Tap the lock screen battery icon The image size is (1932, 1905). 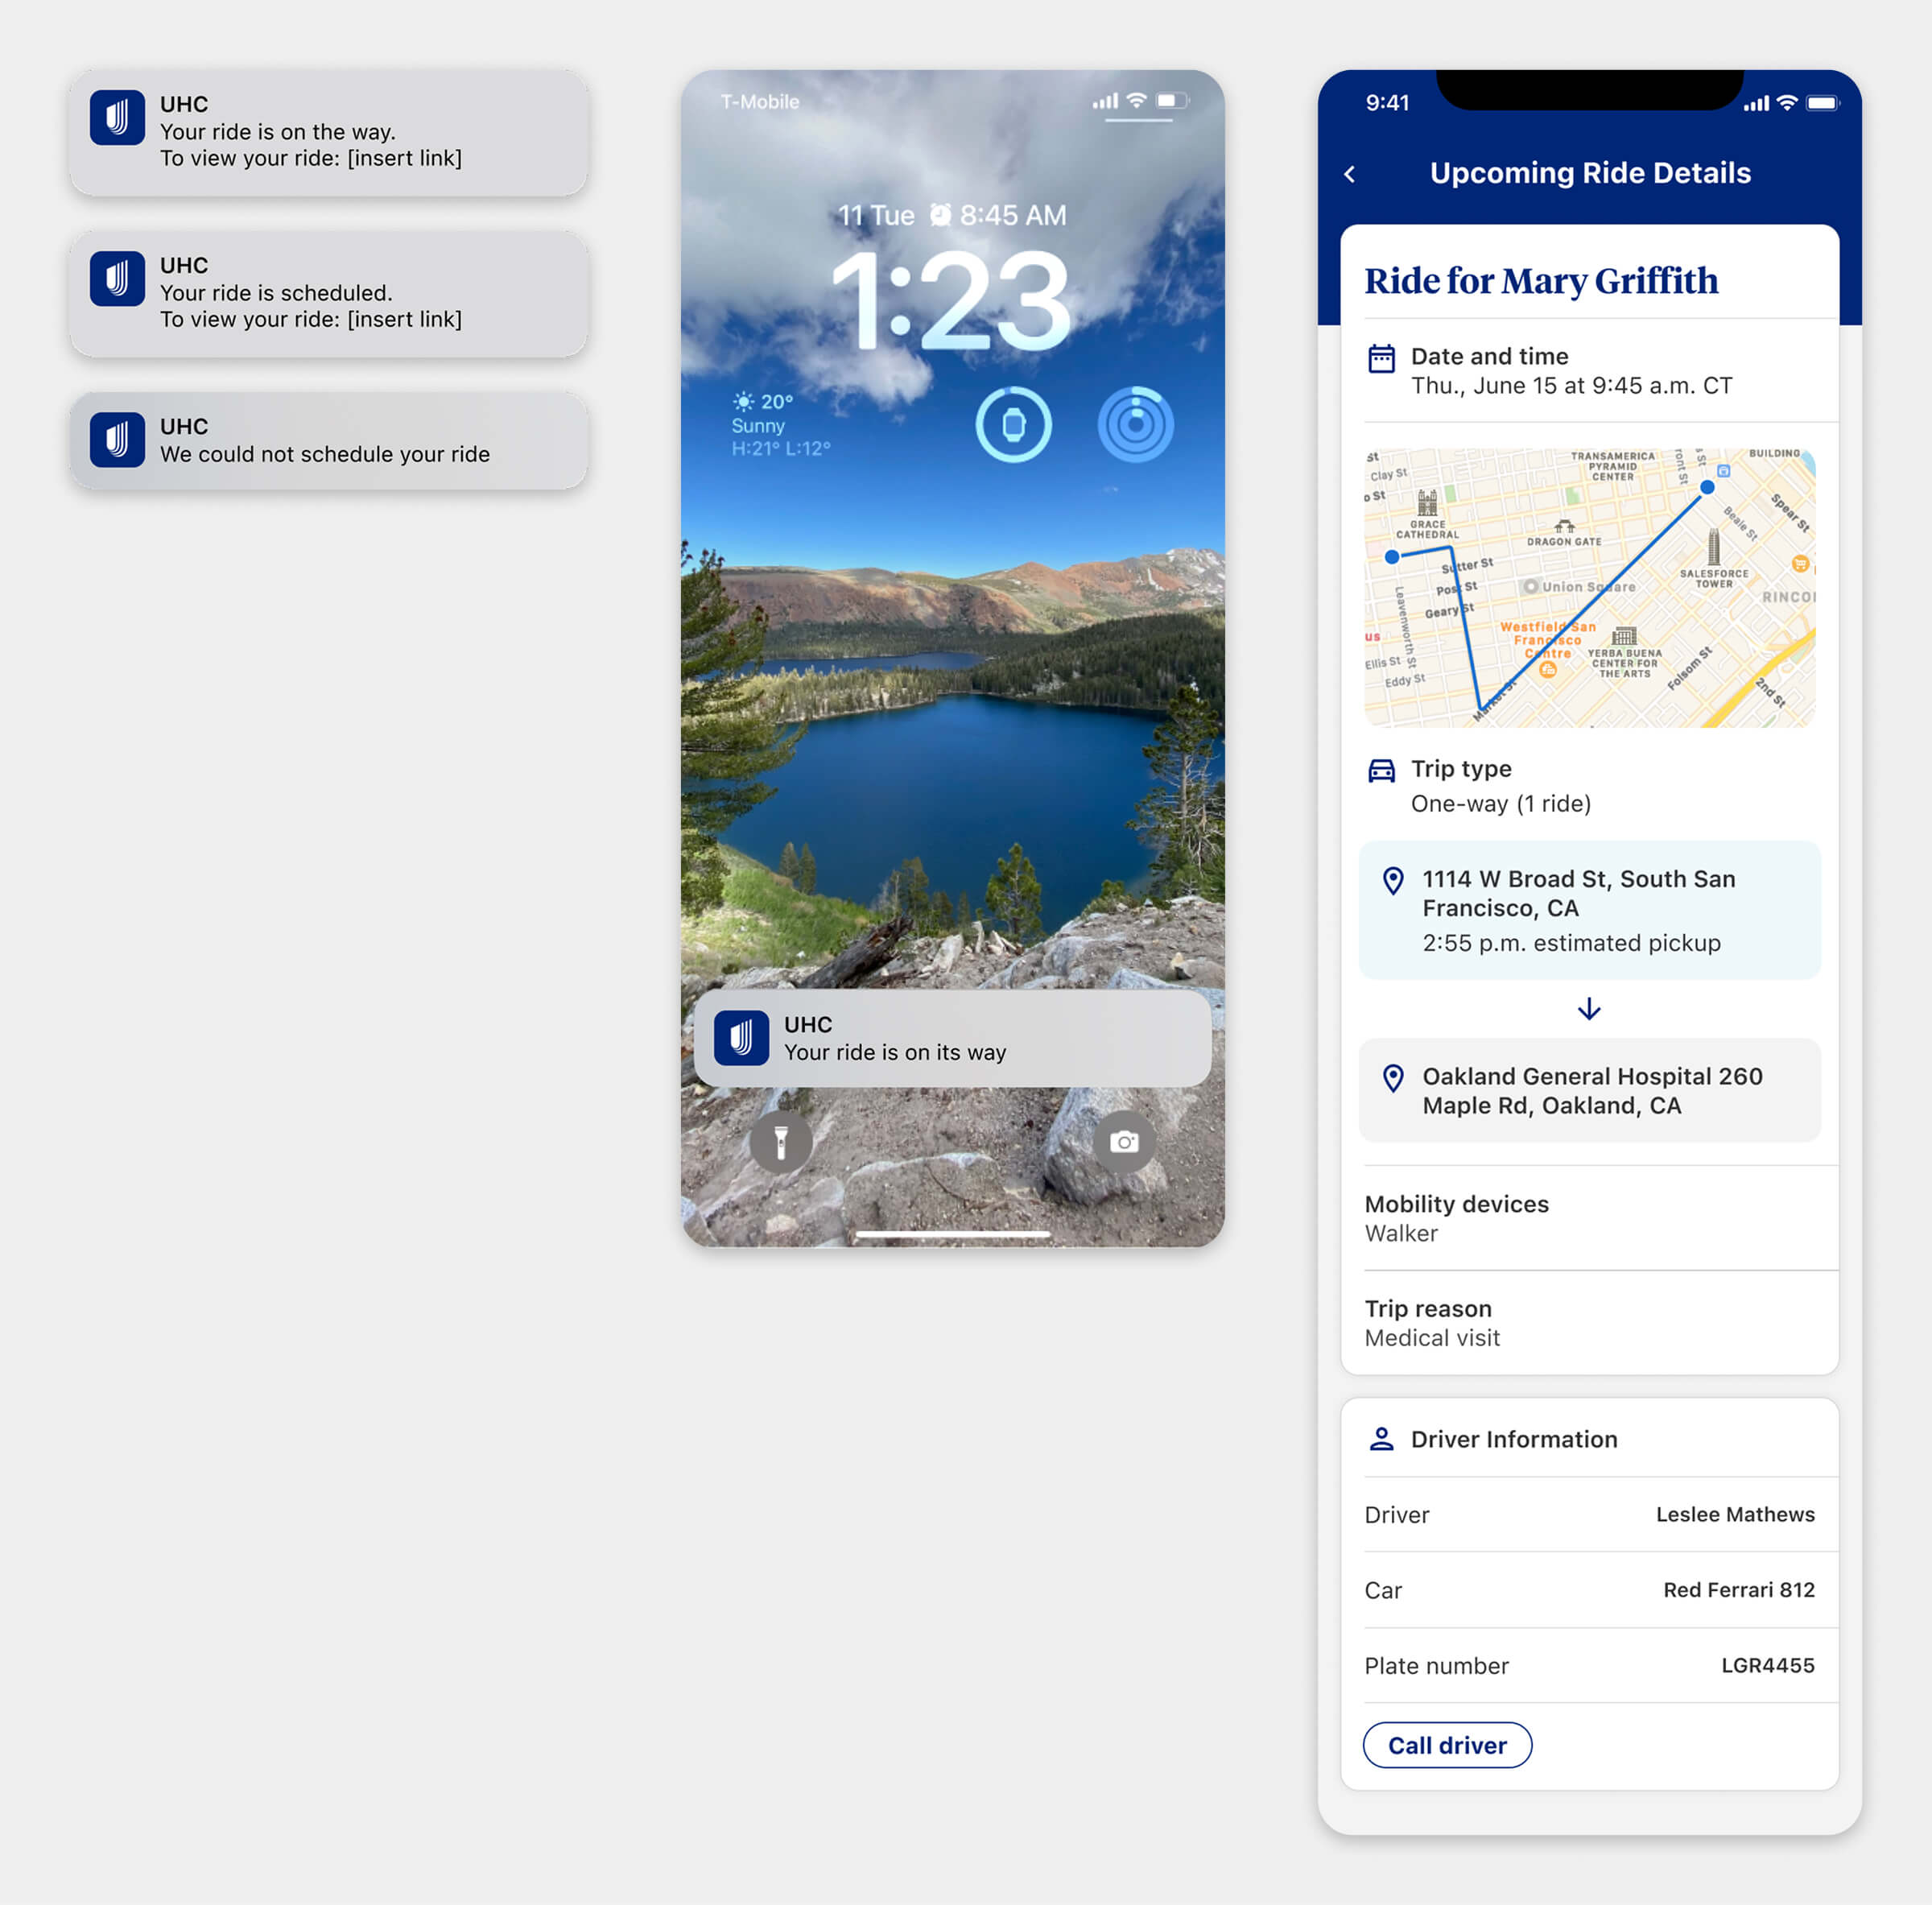1171,100
